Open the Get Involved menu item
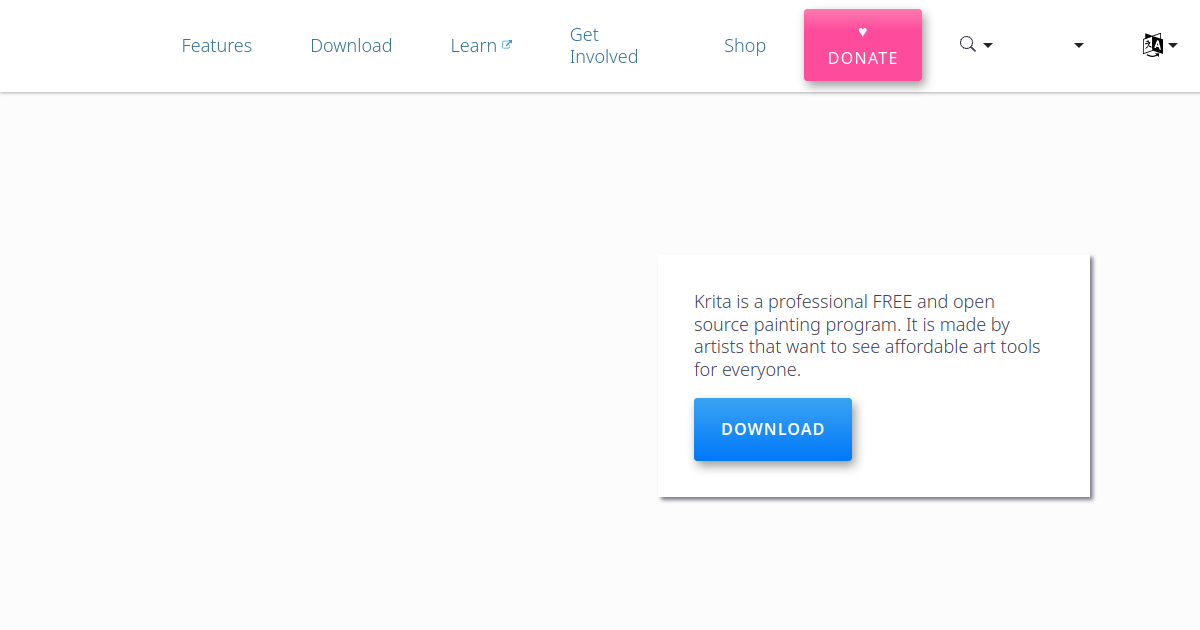Viewport: 1200px width, 630px height. click(604, 46)
